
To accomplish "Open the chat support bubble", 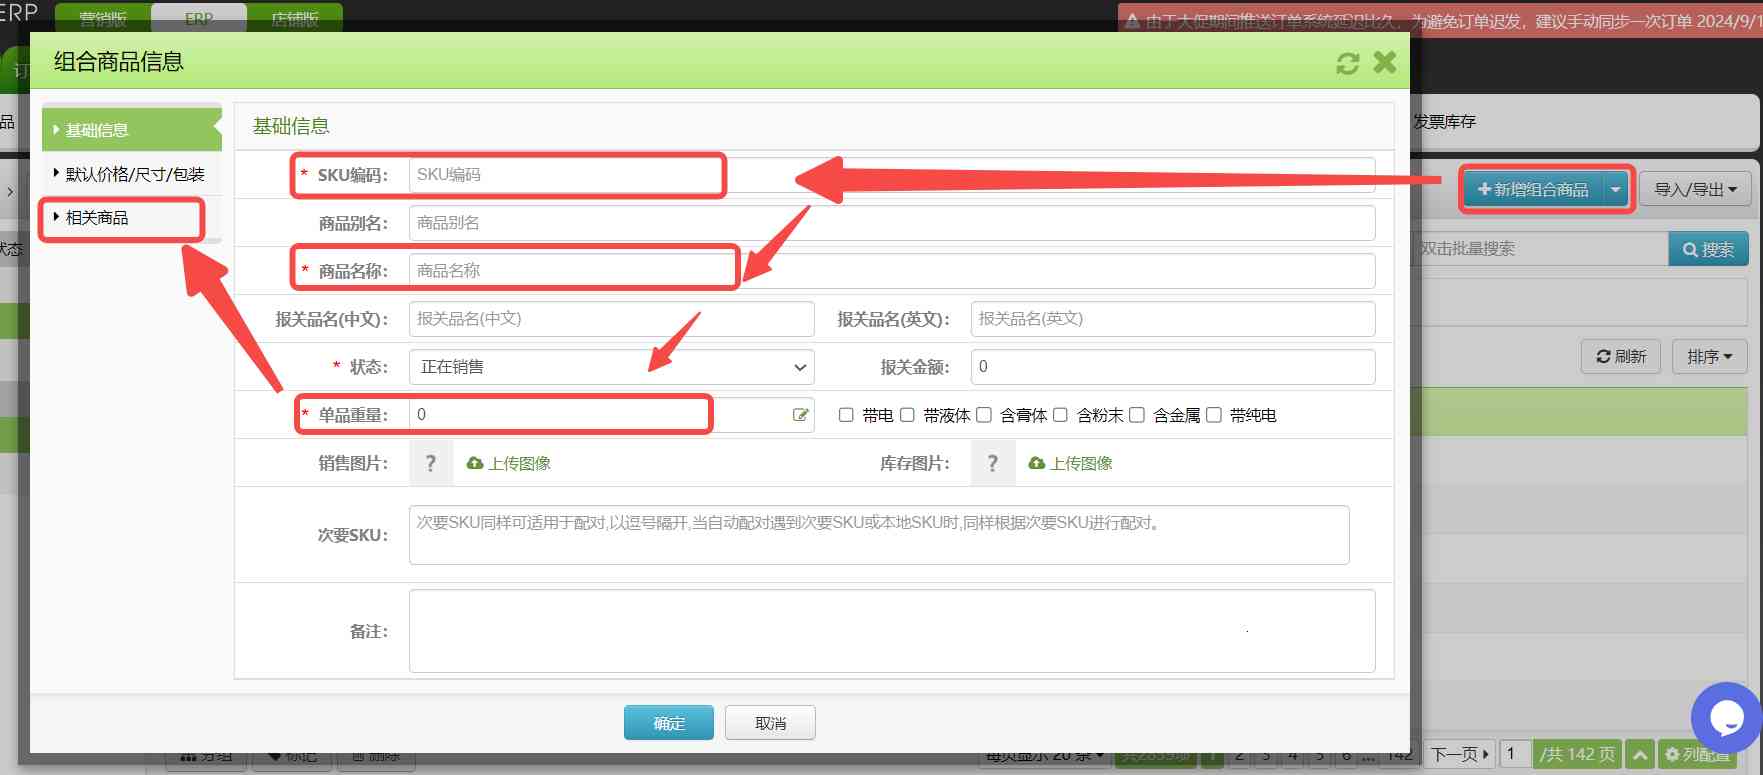I will click(x=1726, y=717).
